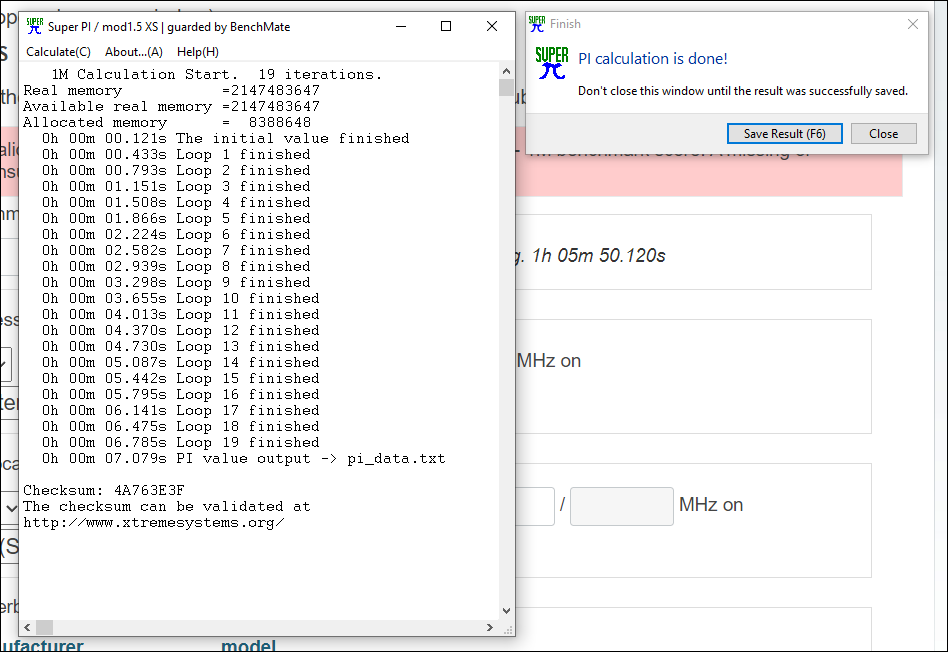Click Save Result (F6) button

click(784, 134)
